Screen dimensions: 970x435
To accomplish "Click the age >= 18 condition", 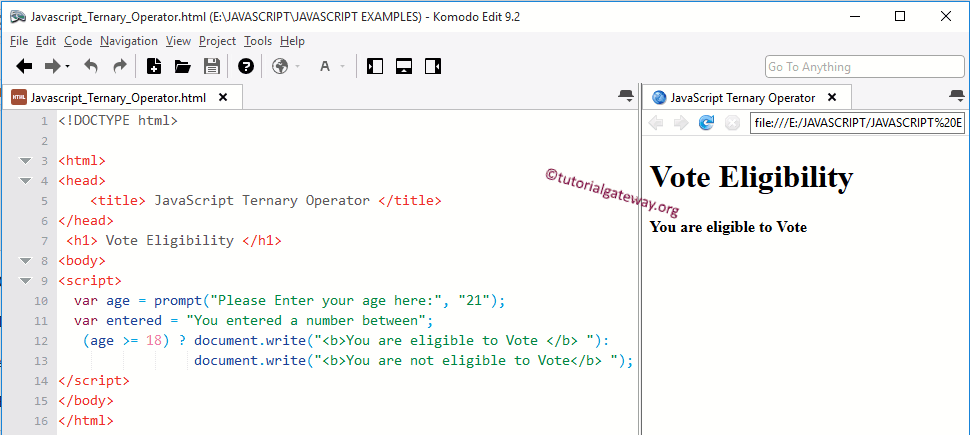I will pos(126,340).
